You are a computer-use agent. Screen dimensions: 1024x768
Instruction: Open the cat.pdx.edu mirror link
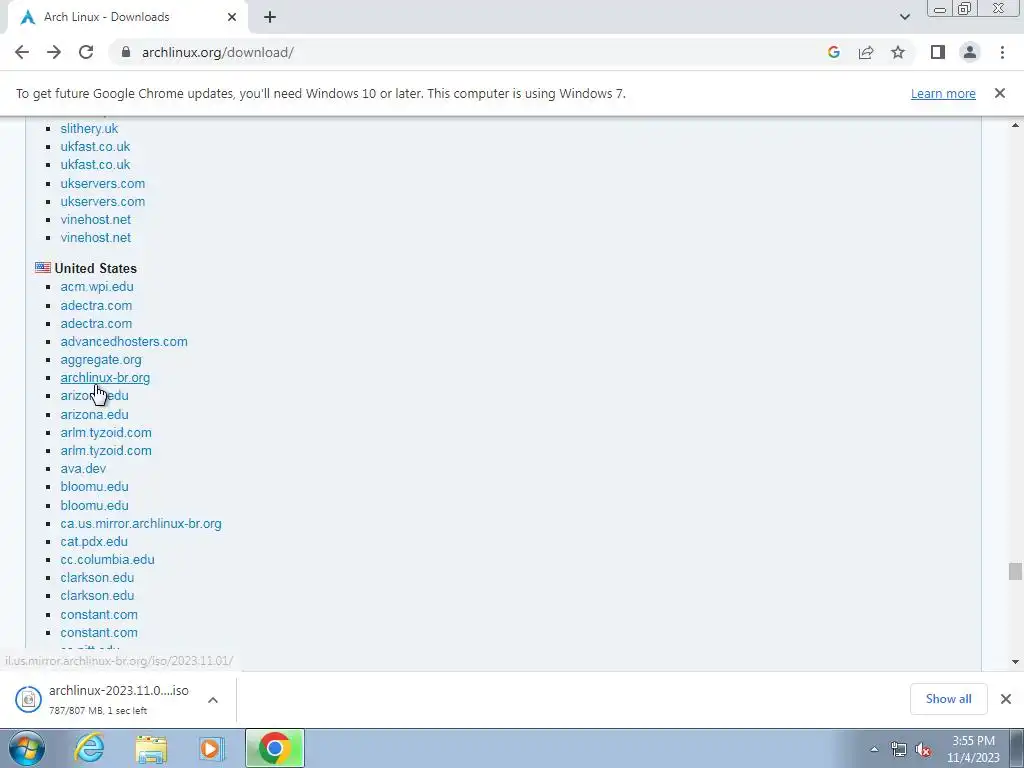tap(94, 541)
